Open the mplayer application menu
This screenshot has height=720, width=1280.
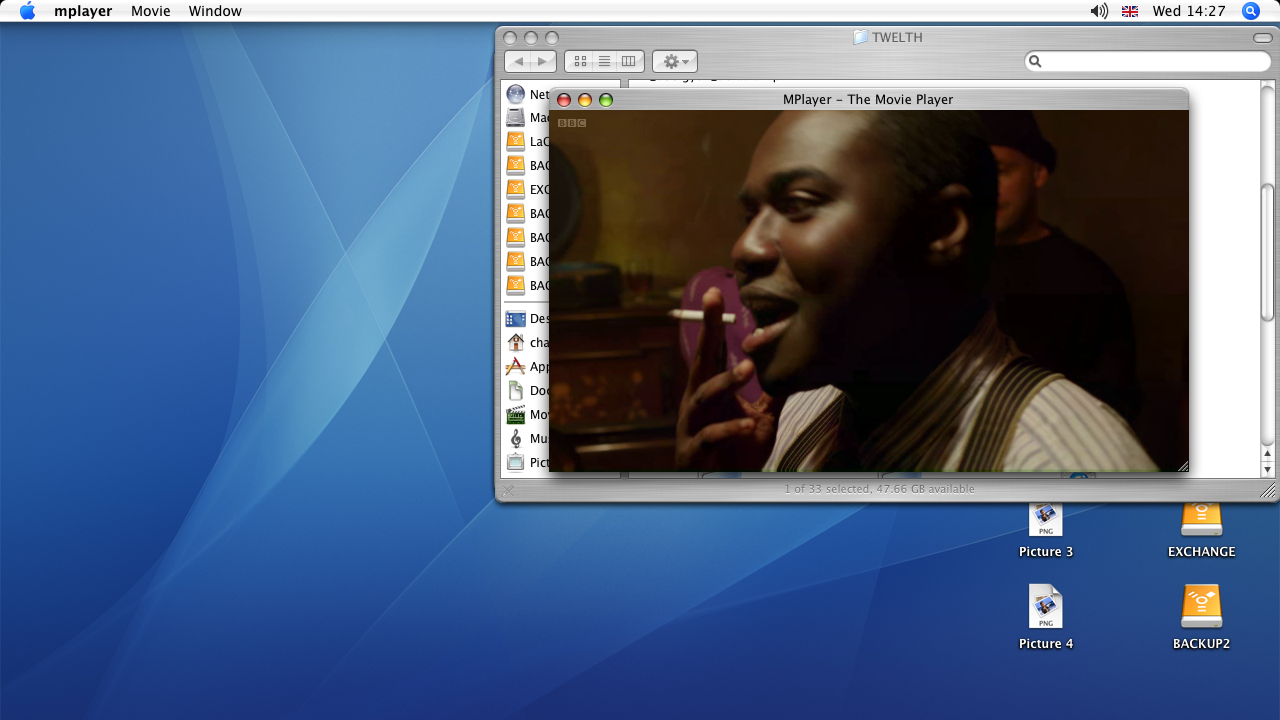pyautogui.click(x=83, y=11)
